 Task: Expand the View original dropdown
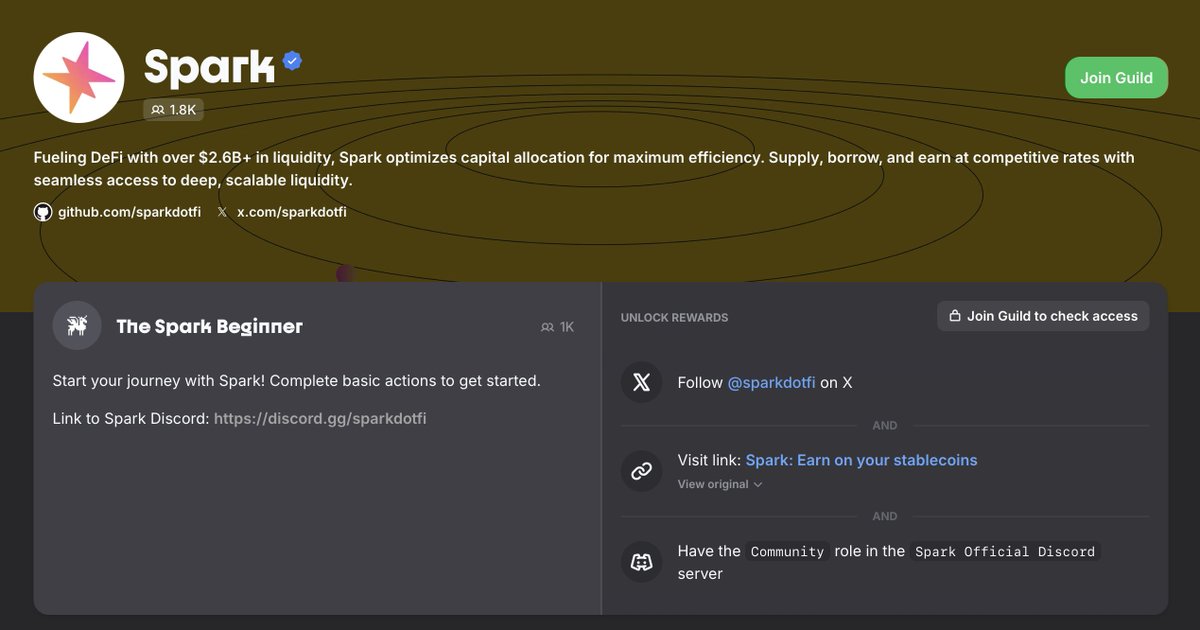pos(720,484)
